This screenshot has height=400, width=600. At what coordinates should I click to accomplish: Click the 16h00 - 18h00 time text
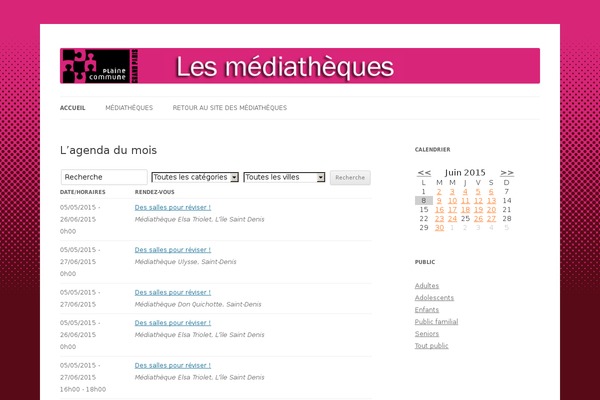tap(83, 389)
